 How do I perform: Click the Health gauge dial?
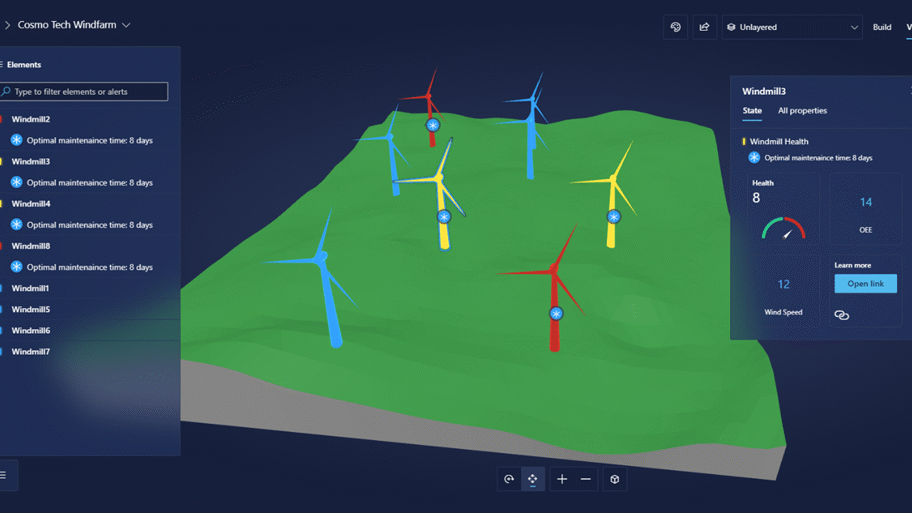pyautogui.click(x=783, y=228)
